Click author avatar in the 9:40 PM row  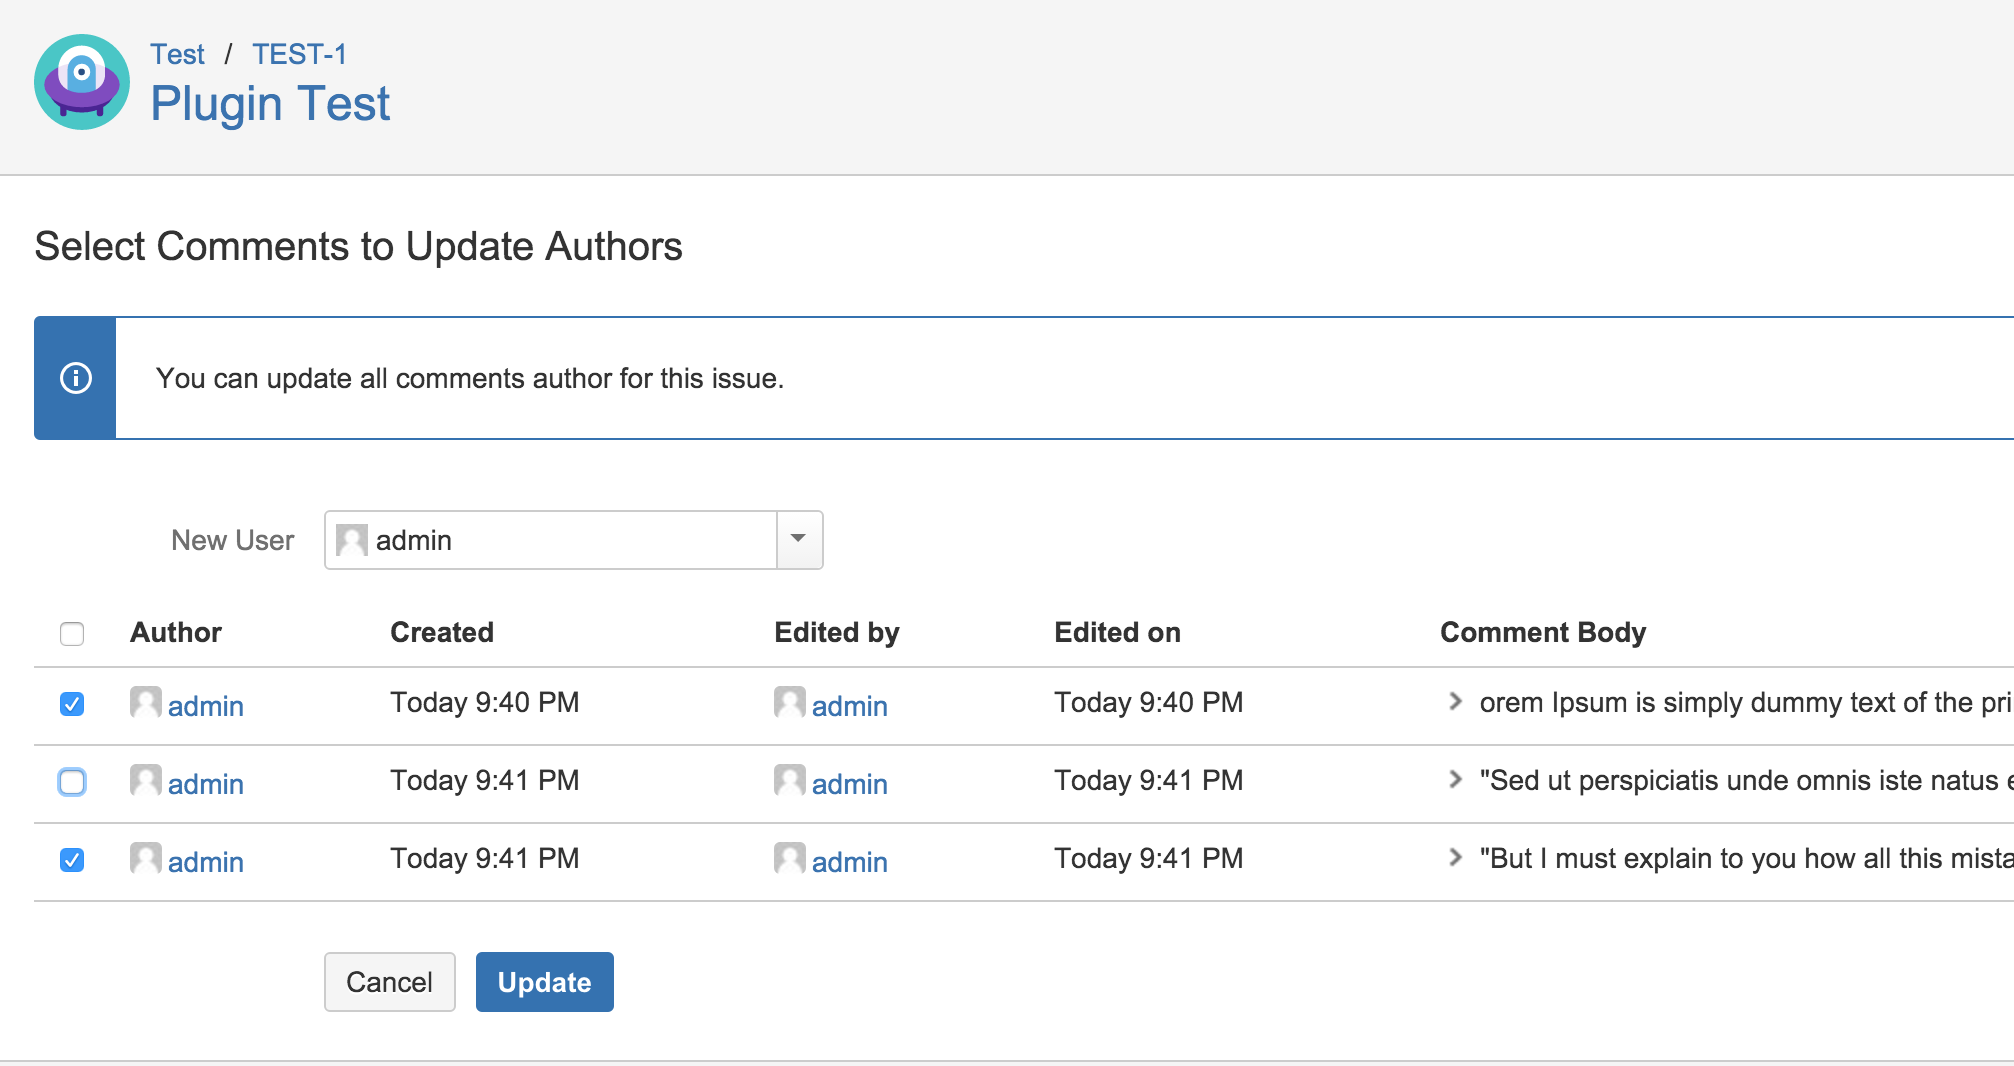pos(146,702)
